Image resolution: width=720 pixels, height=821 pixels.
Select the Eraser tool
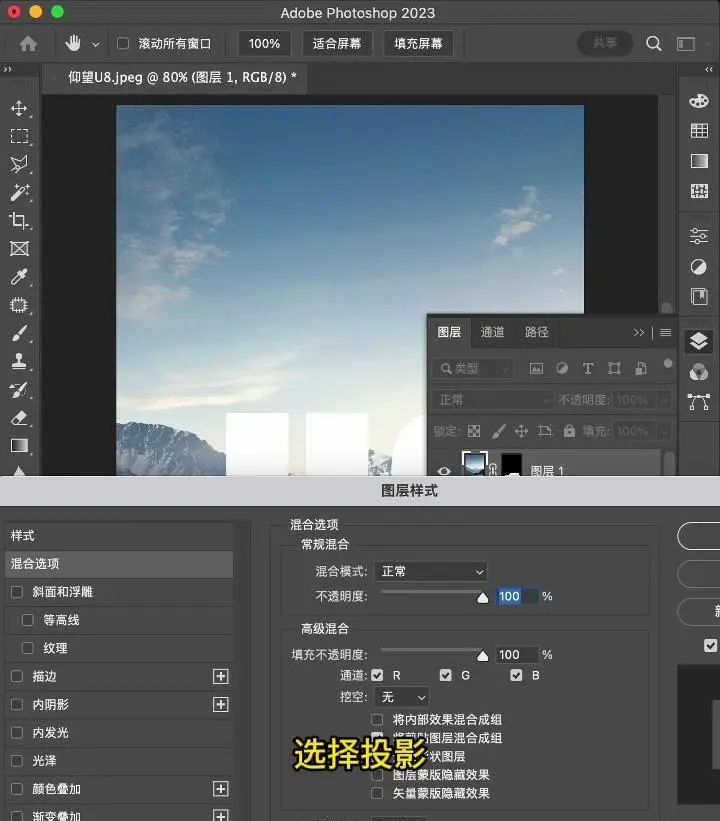click(19, 418)
